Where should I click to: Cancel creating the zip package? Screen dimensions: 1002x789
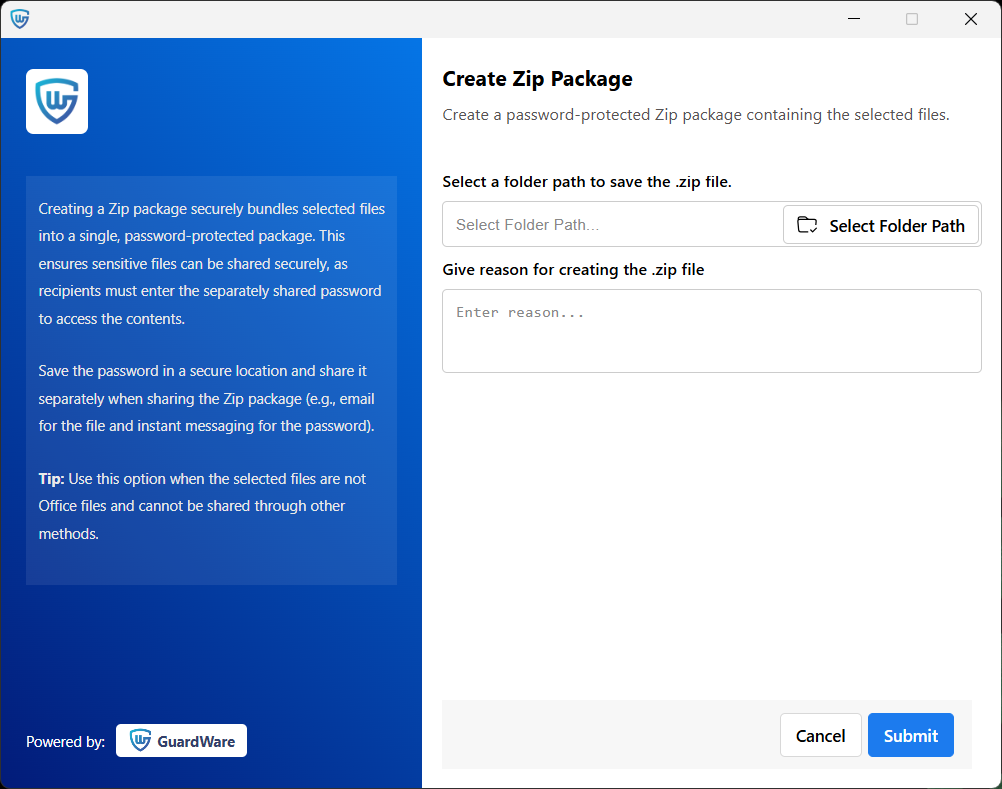coord(820,735)
